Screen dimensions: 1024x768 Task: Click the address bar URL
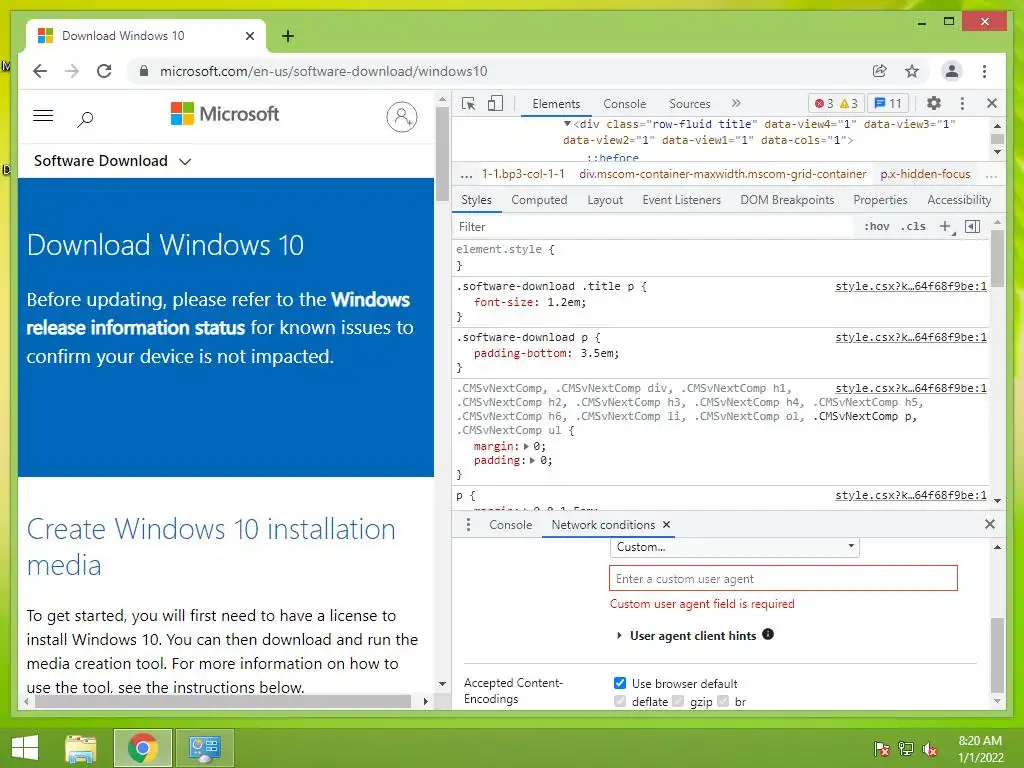(x=323, y=71)
